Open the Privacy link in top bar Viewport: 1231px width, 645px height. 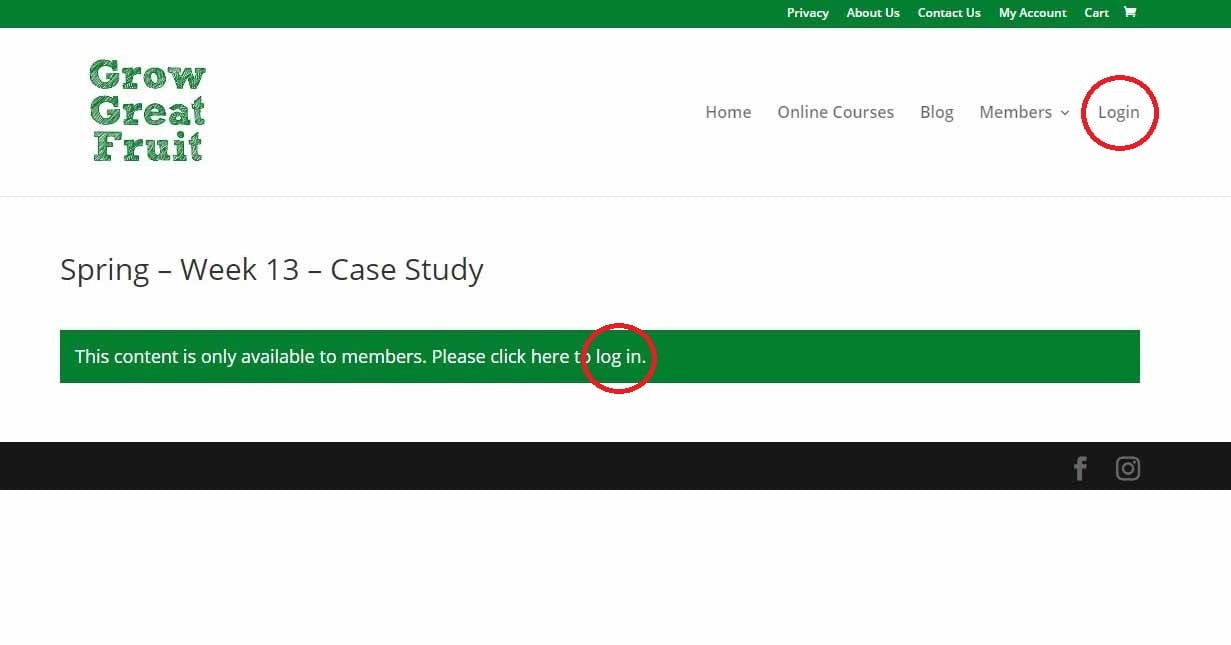[808, 13]
